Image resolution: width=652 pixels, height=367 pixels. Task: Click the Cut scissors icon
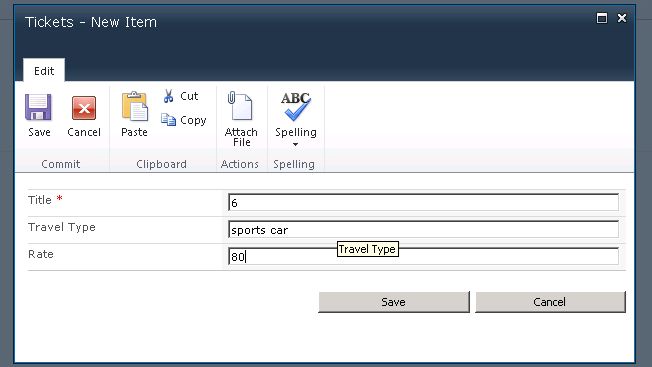(x=168, y=96)
